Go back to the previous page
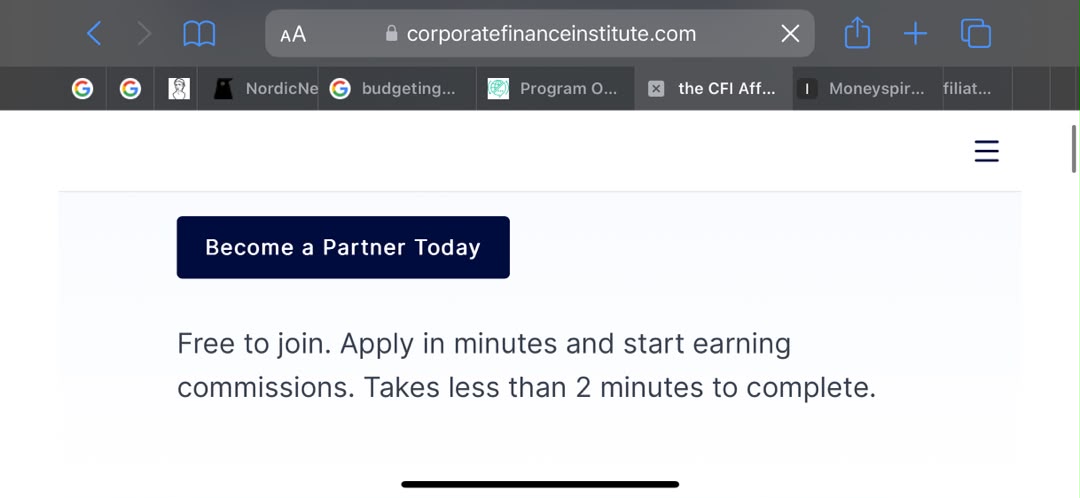 click(94, 33)
